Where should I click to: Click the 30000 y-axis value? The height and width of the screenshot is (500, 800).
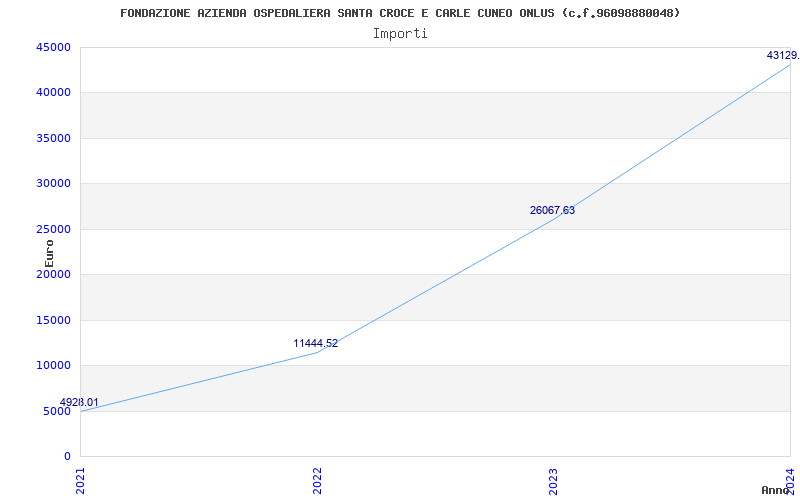tap(53, 184)
